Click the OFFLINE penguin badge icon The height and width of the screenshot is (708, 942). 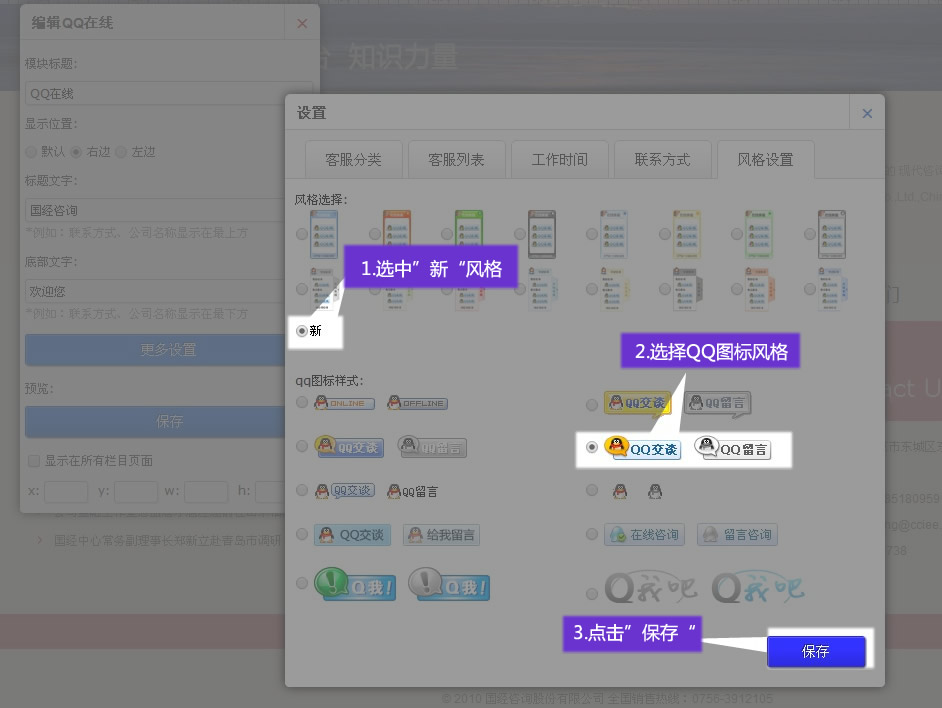[417, 403]
